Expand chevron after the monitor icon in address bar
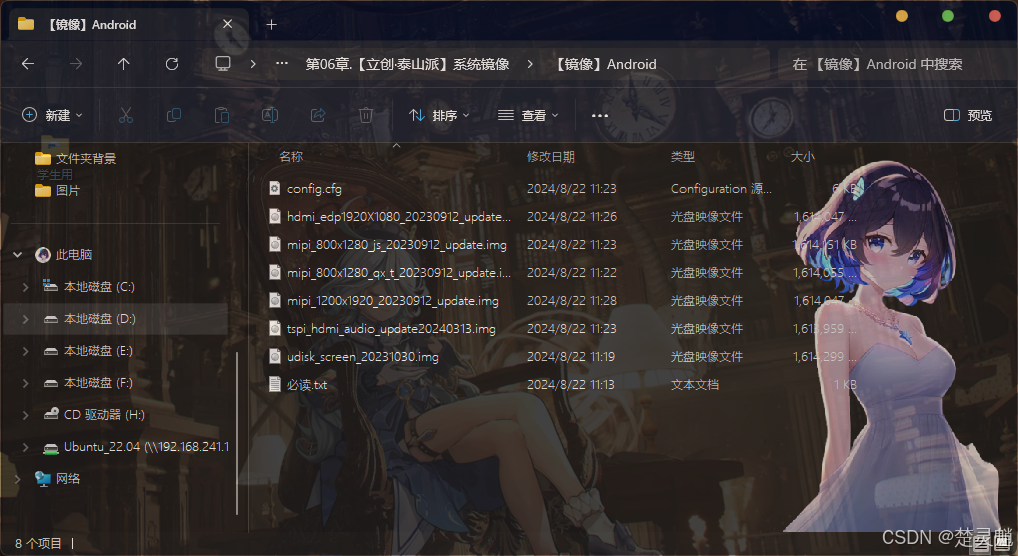The image size is (1018, 556). click(x=253, y=64)
